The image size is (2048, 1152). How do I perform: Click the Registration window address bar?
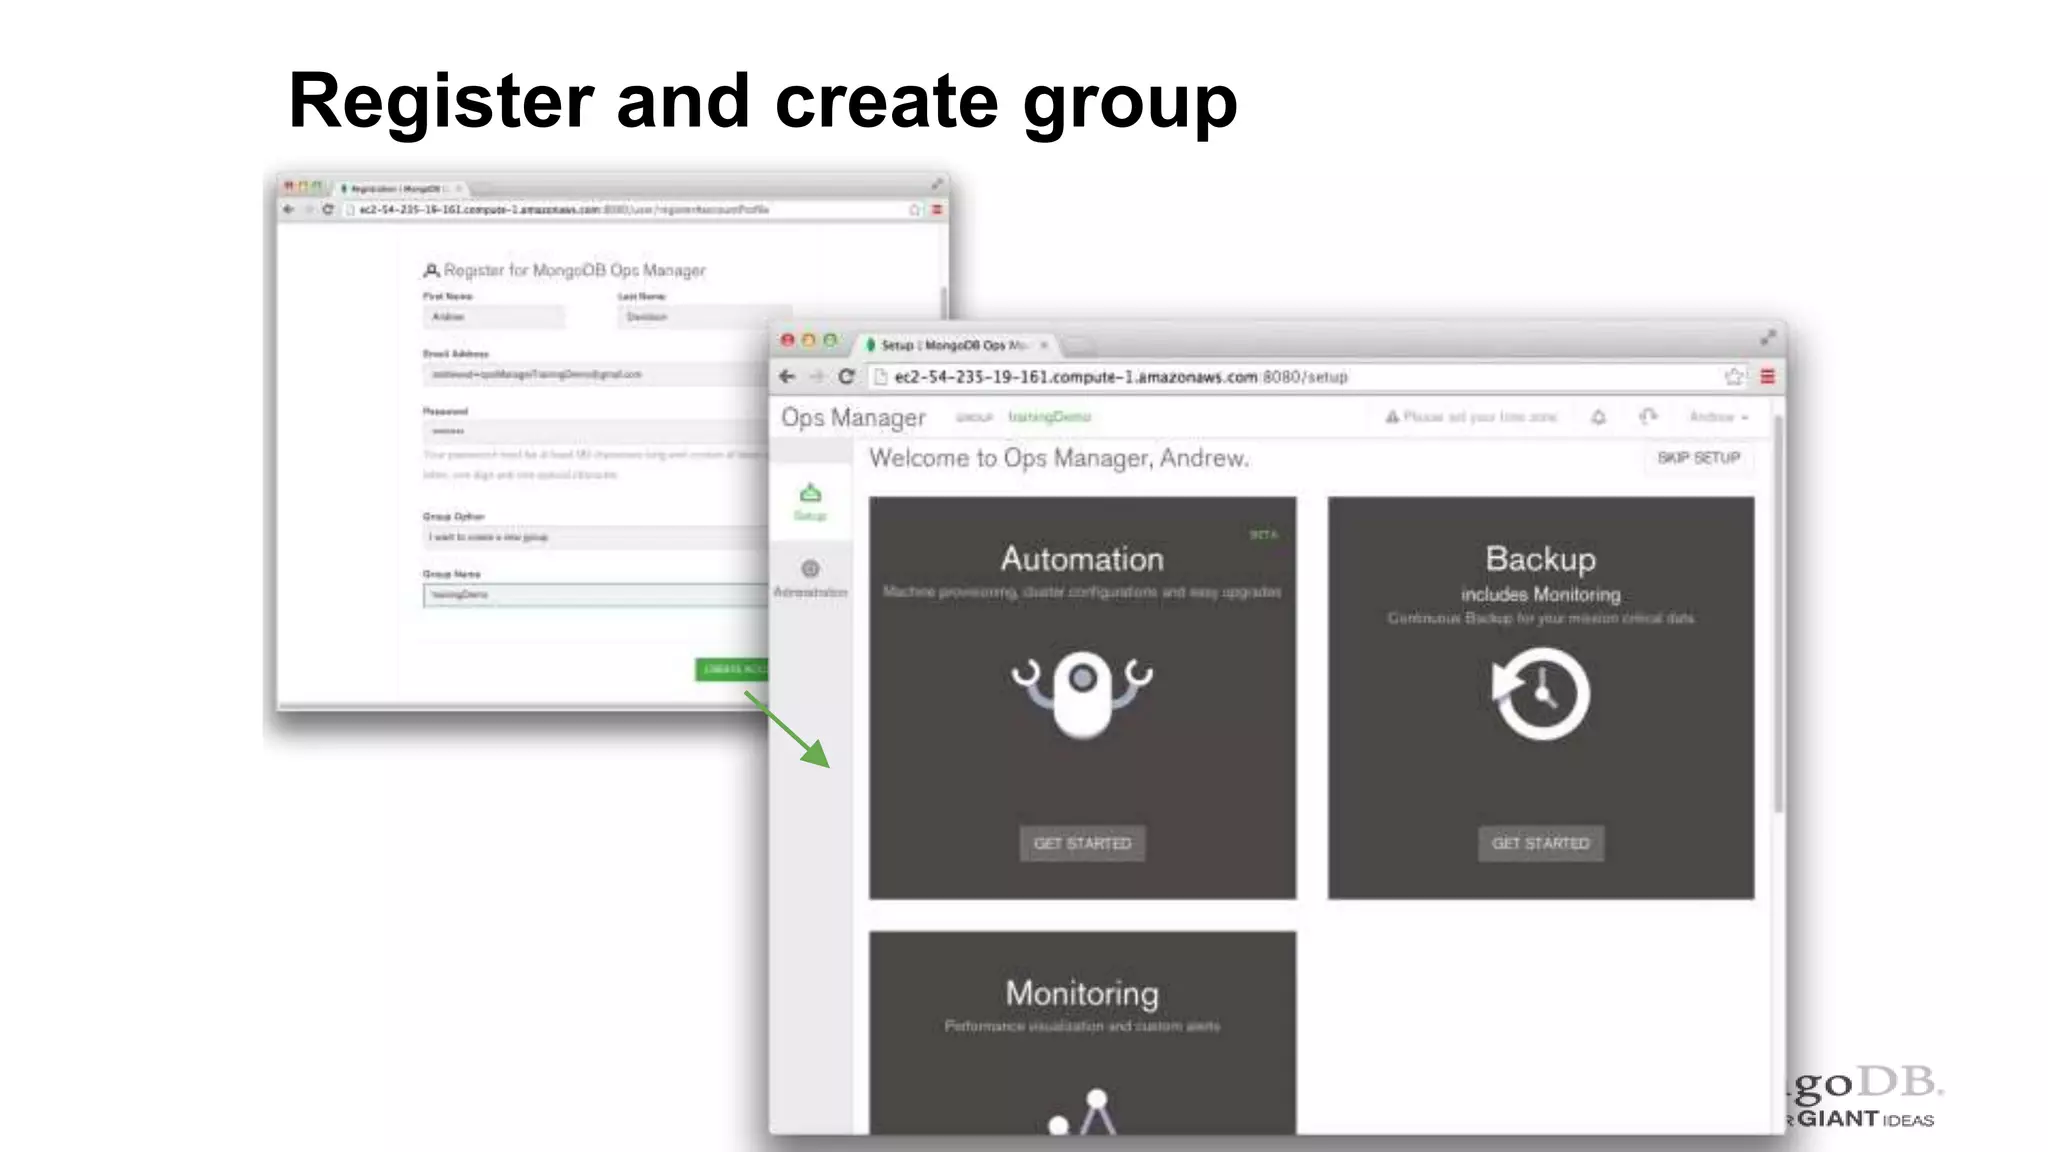(632, 210)
